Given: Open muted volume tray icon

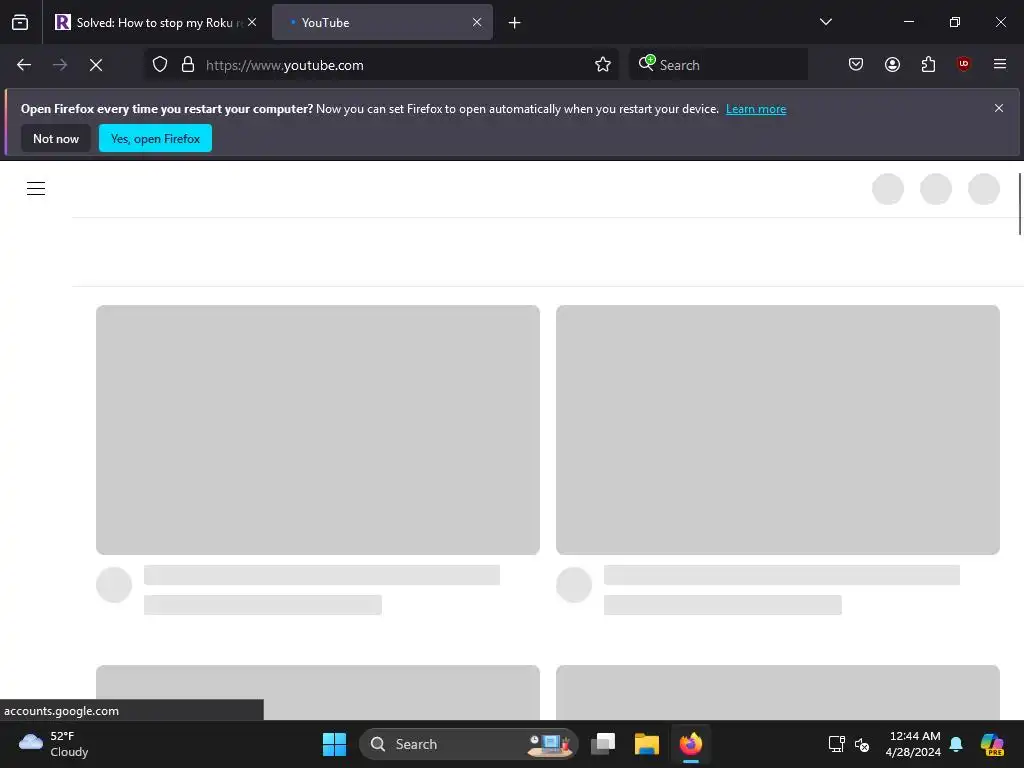Looking at the screenshot, I should tap(862, 744).
